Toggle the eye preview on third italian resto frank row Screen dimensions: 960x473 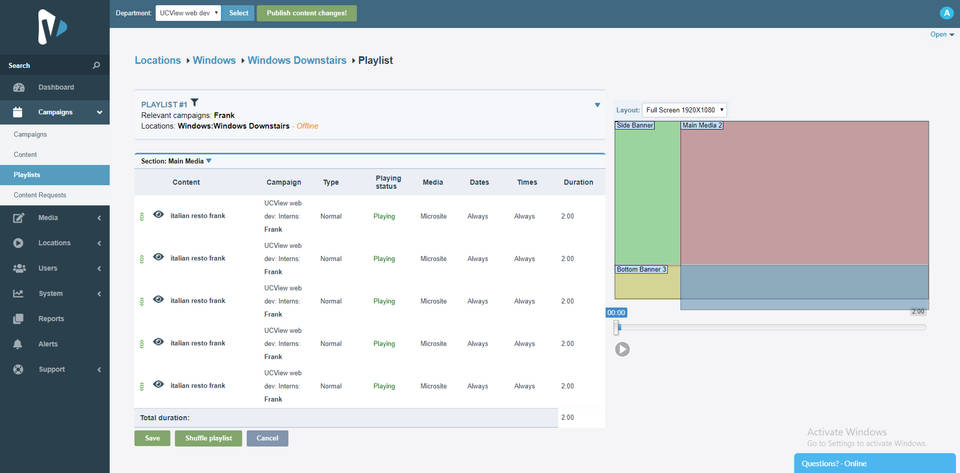point(158,299)
